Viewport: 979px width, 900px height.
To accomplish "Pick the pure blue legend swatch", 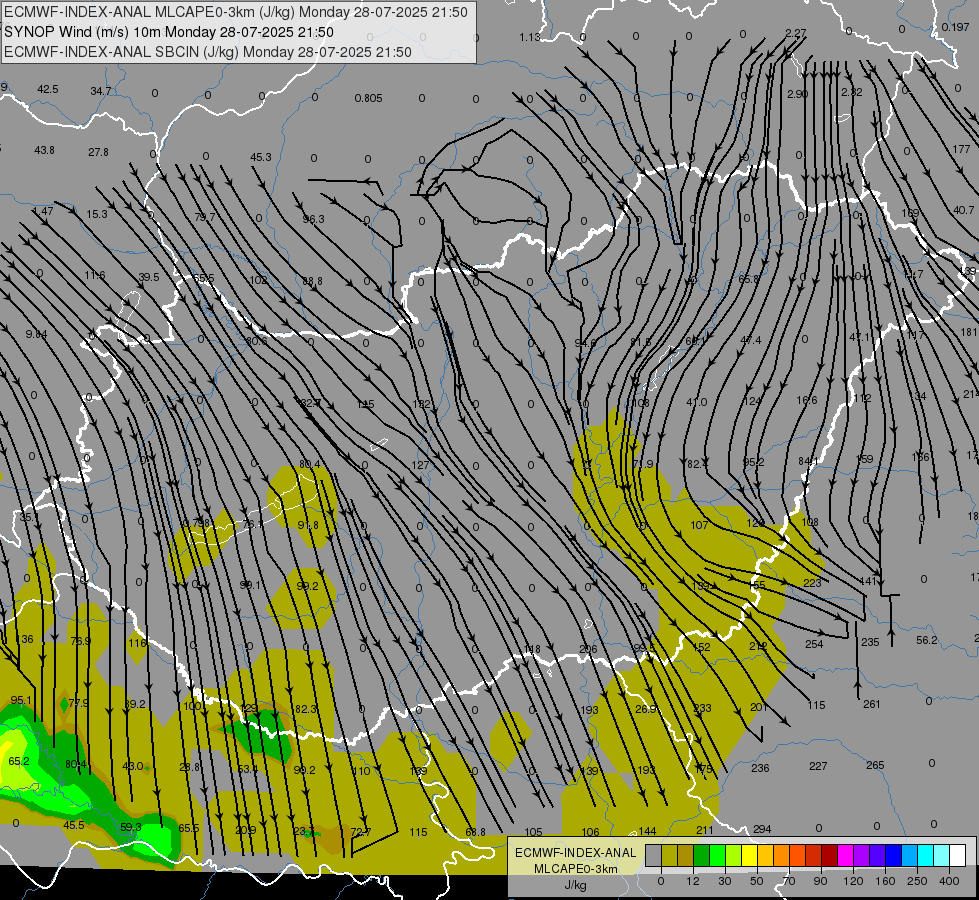I will coord(894,855).
